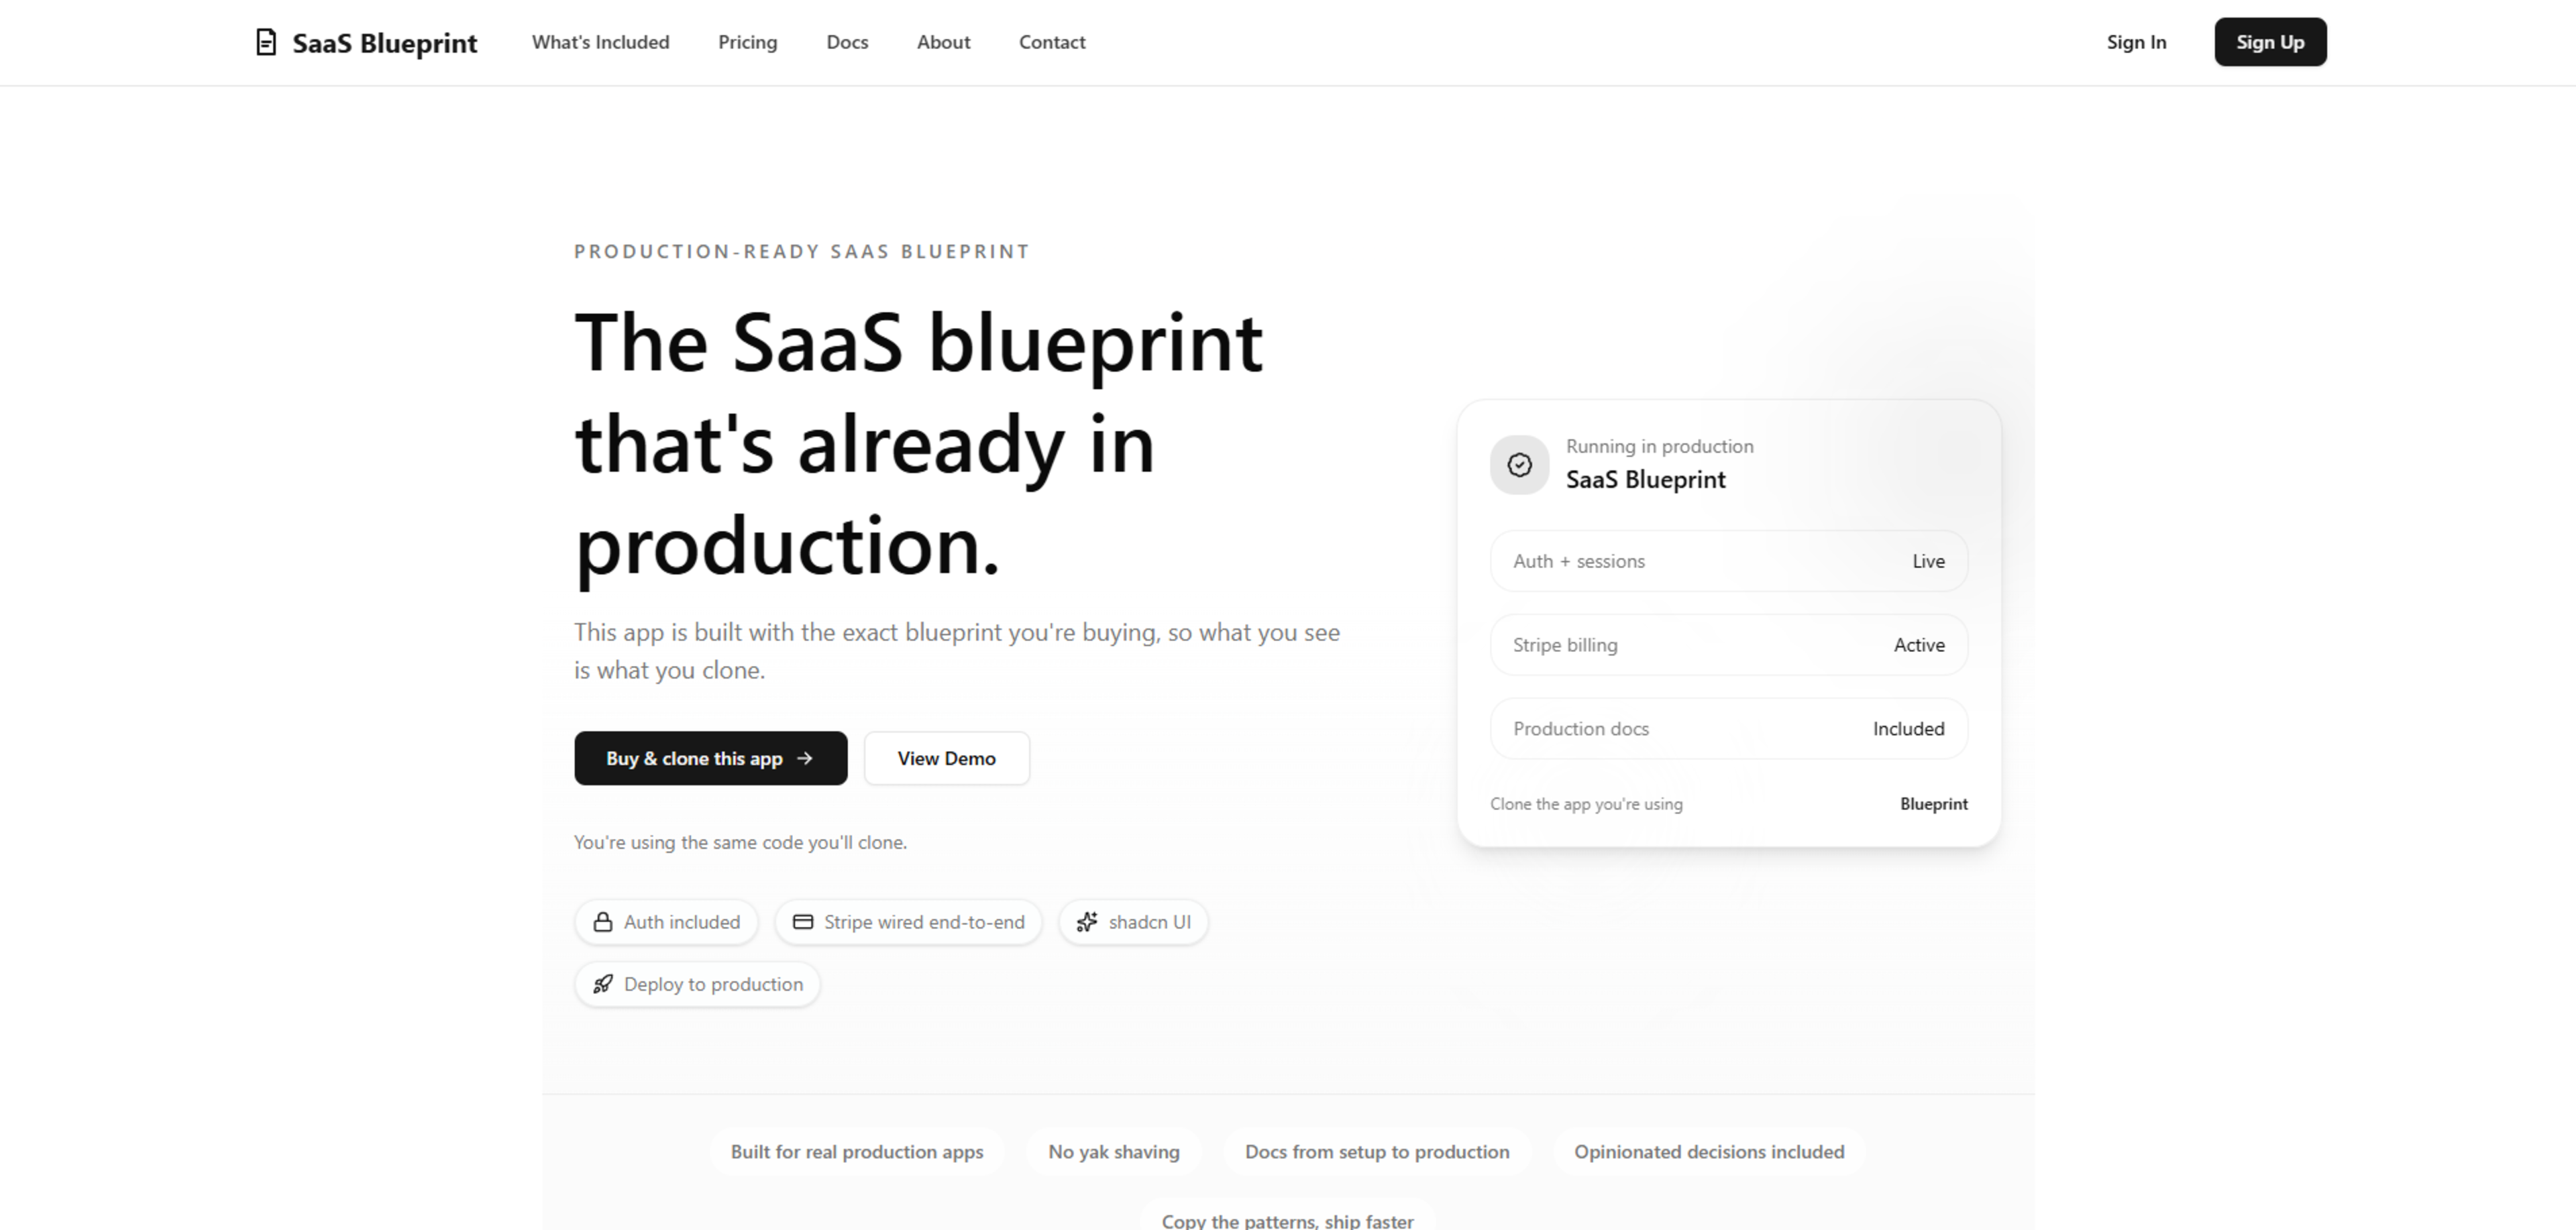Click the credit card icon in Stripe chip
The width and height of the screenshot is (2576, 1230).
803,922
